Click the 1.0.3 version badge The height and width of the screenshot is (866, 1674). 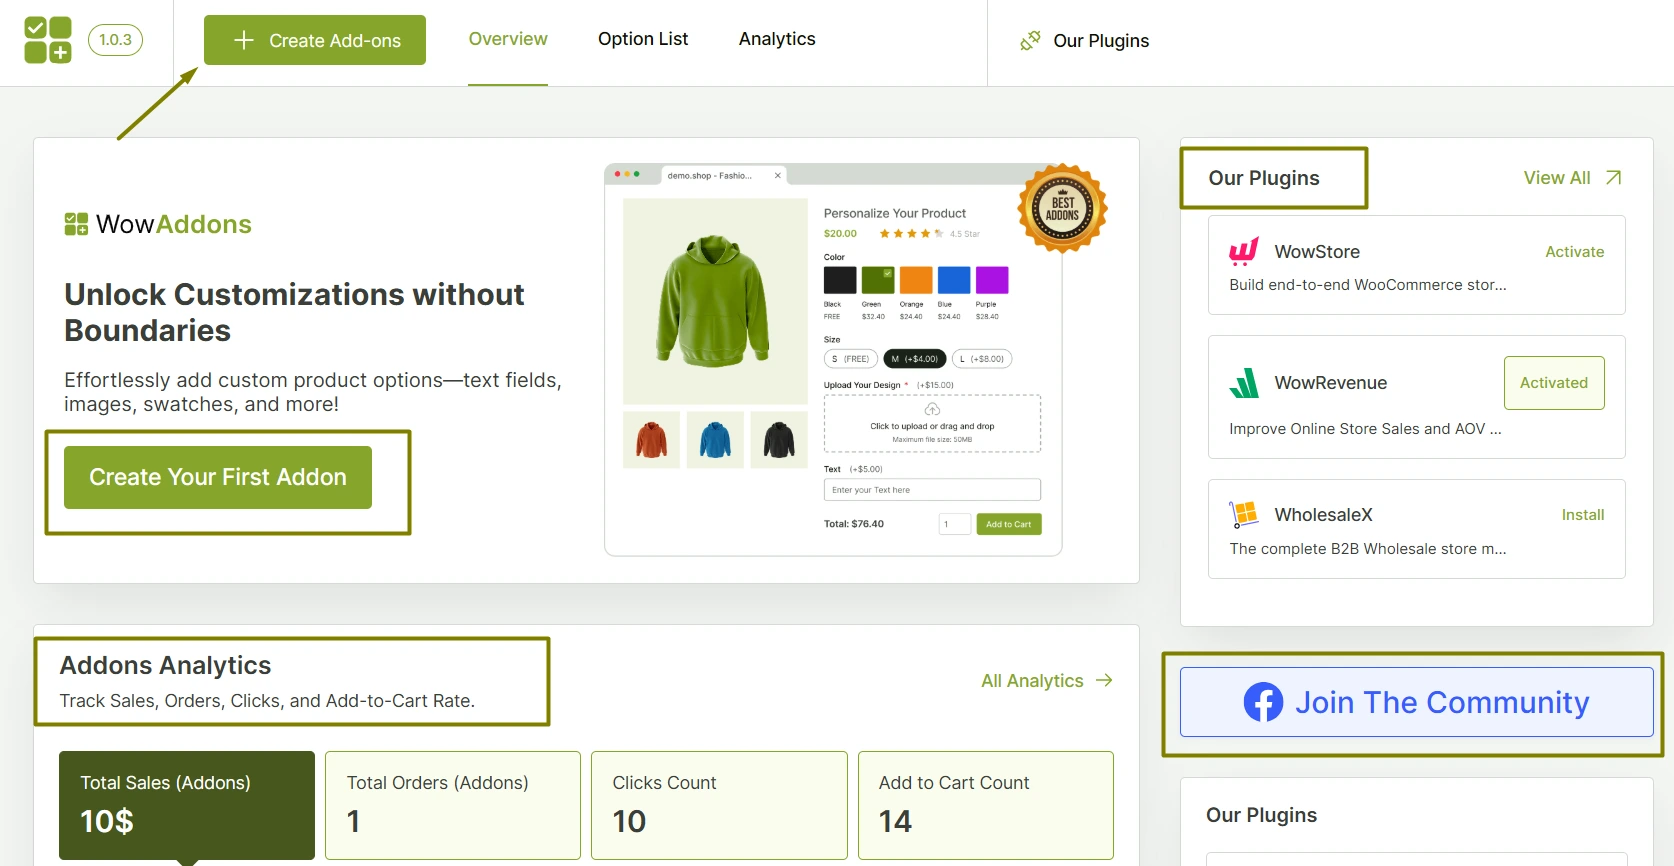click(115, 40)
